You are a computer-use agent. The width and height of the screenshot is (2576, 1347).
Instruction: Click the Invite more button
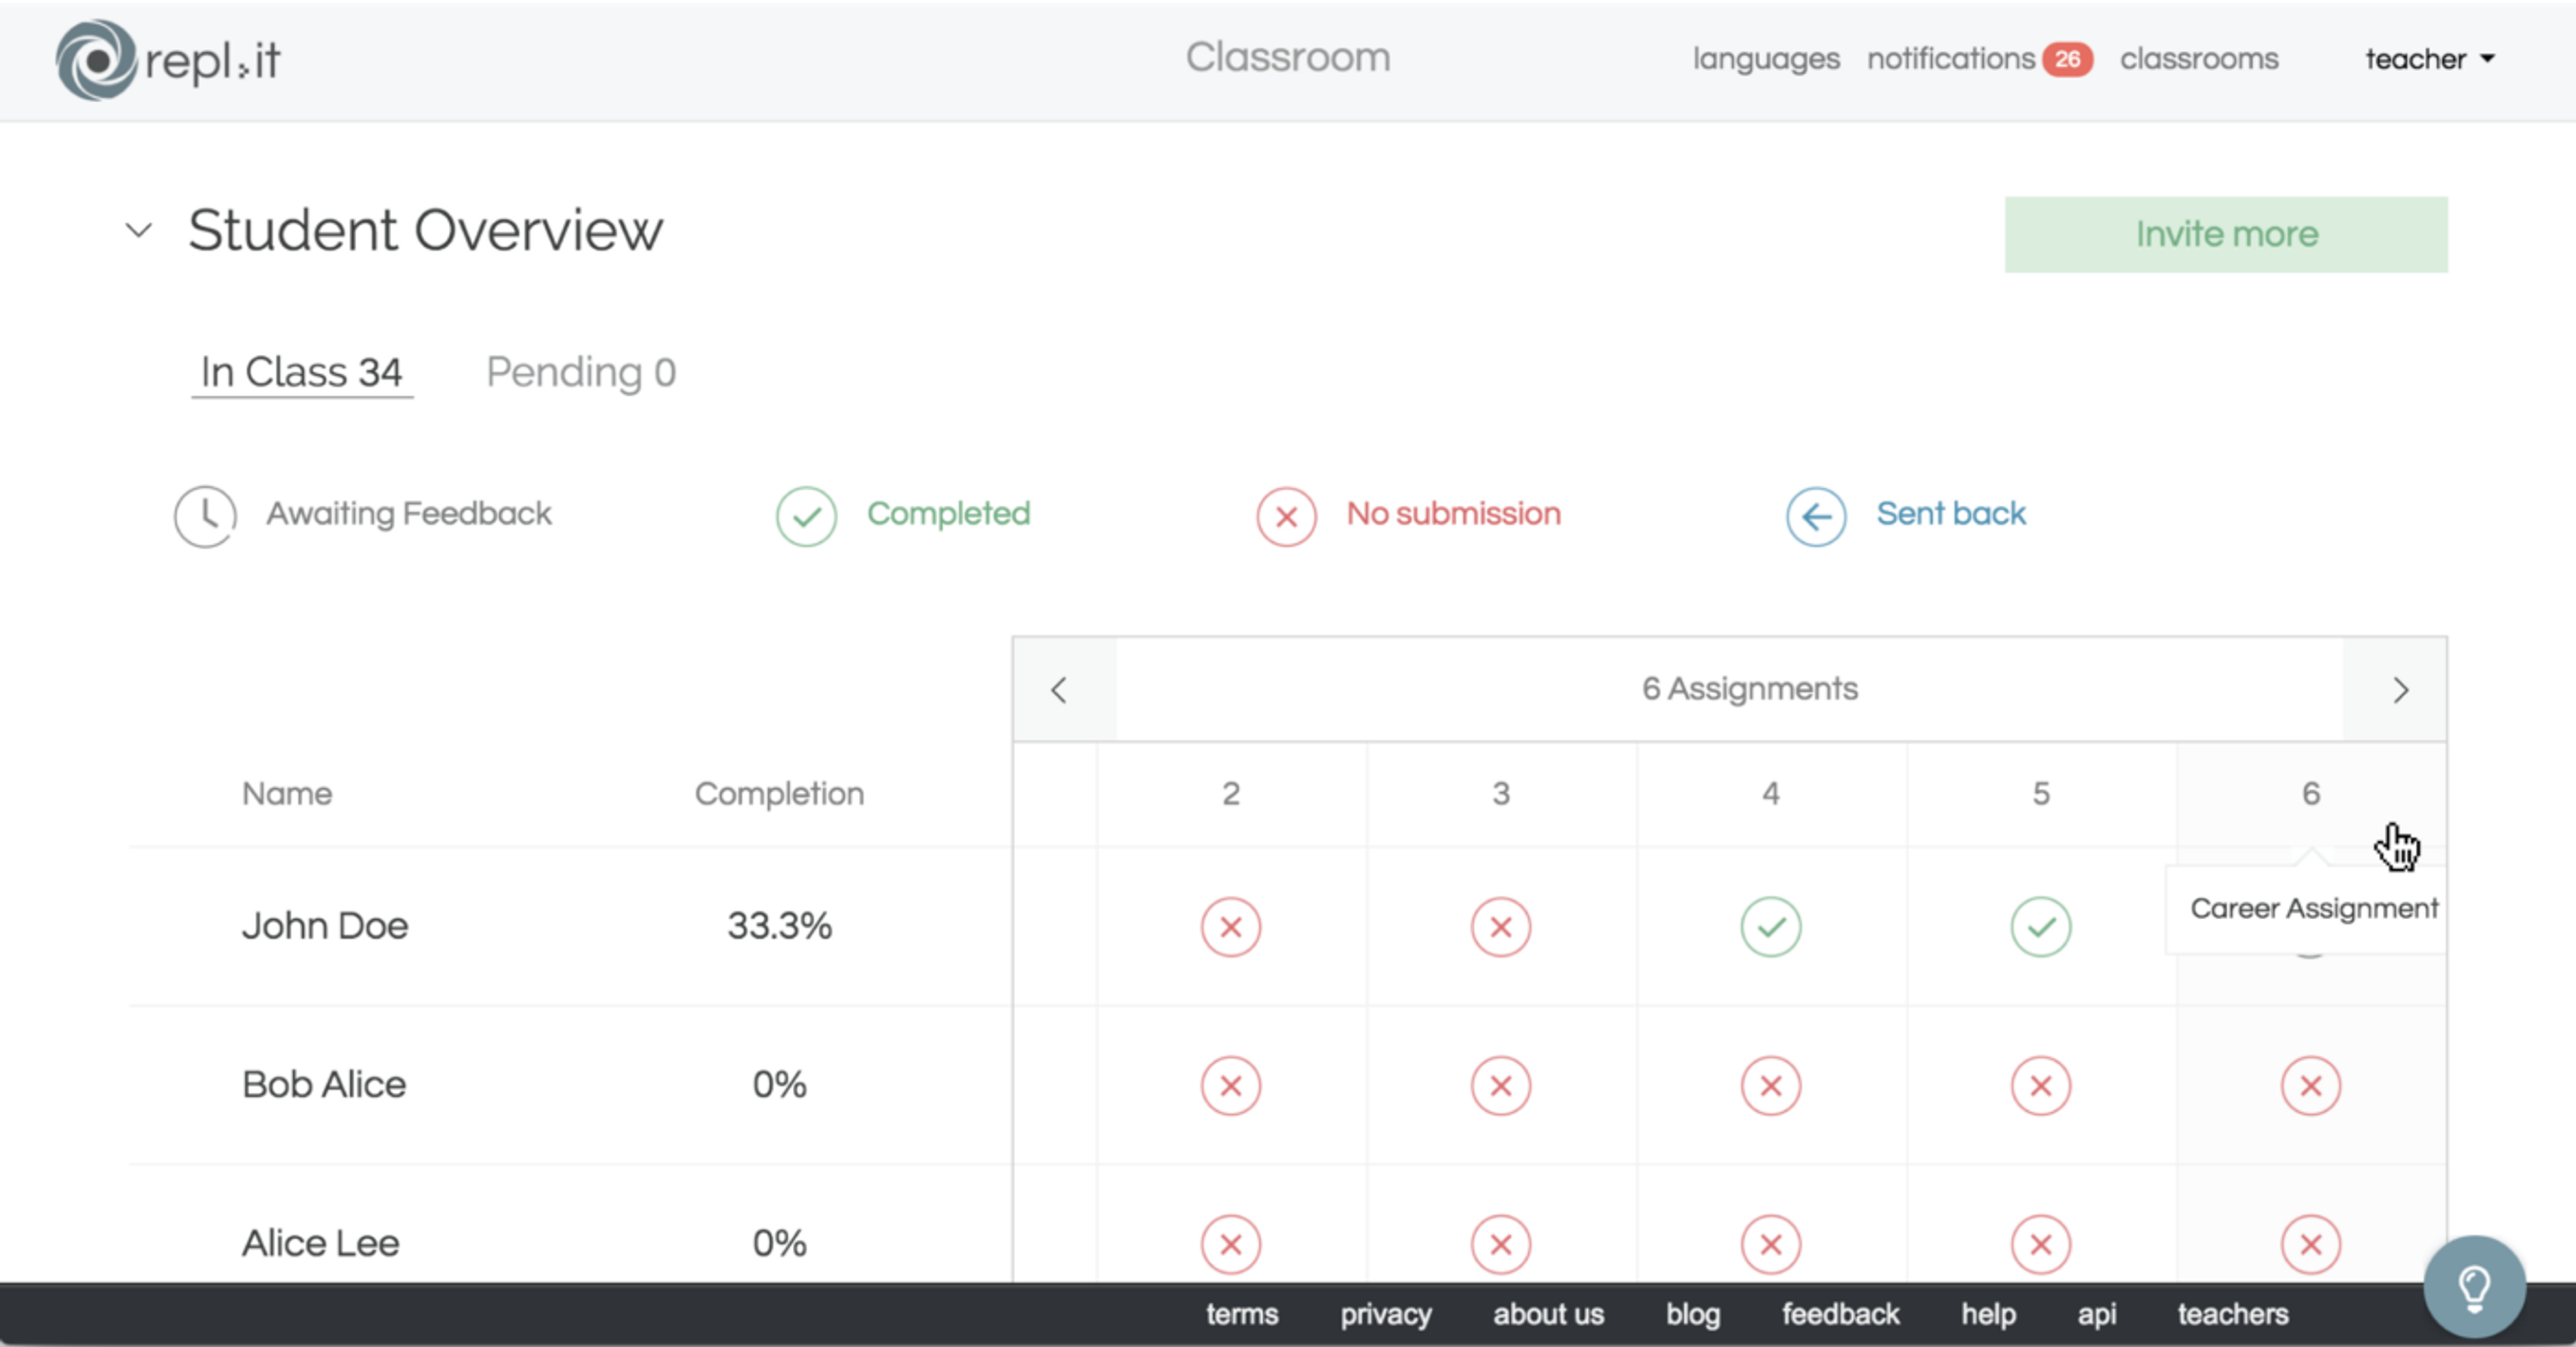click(2225, 234)
